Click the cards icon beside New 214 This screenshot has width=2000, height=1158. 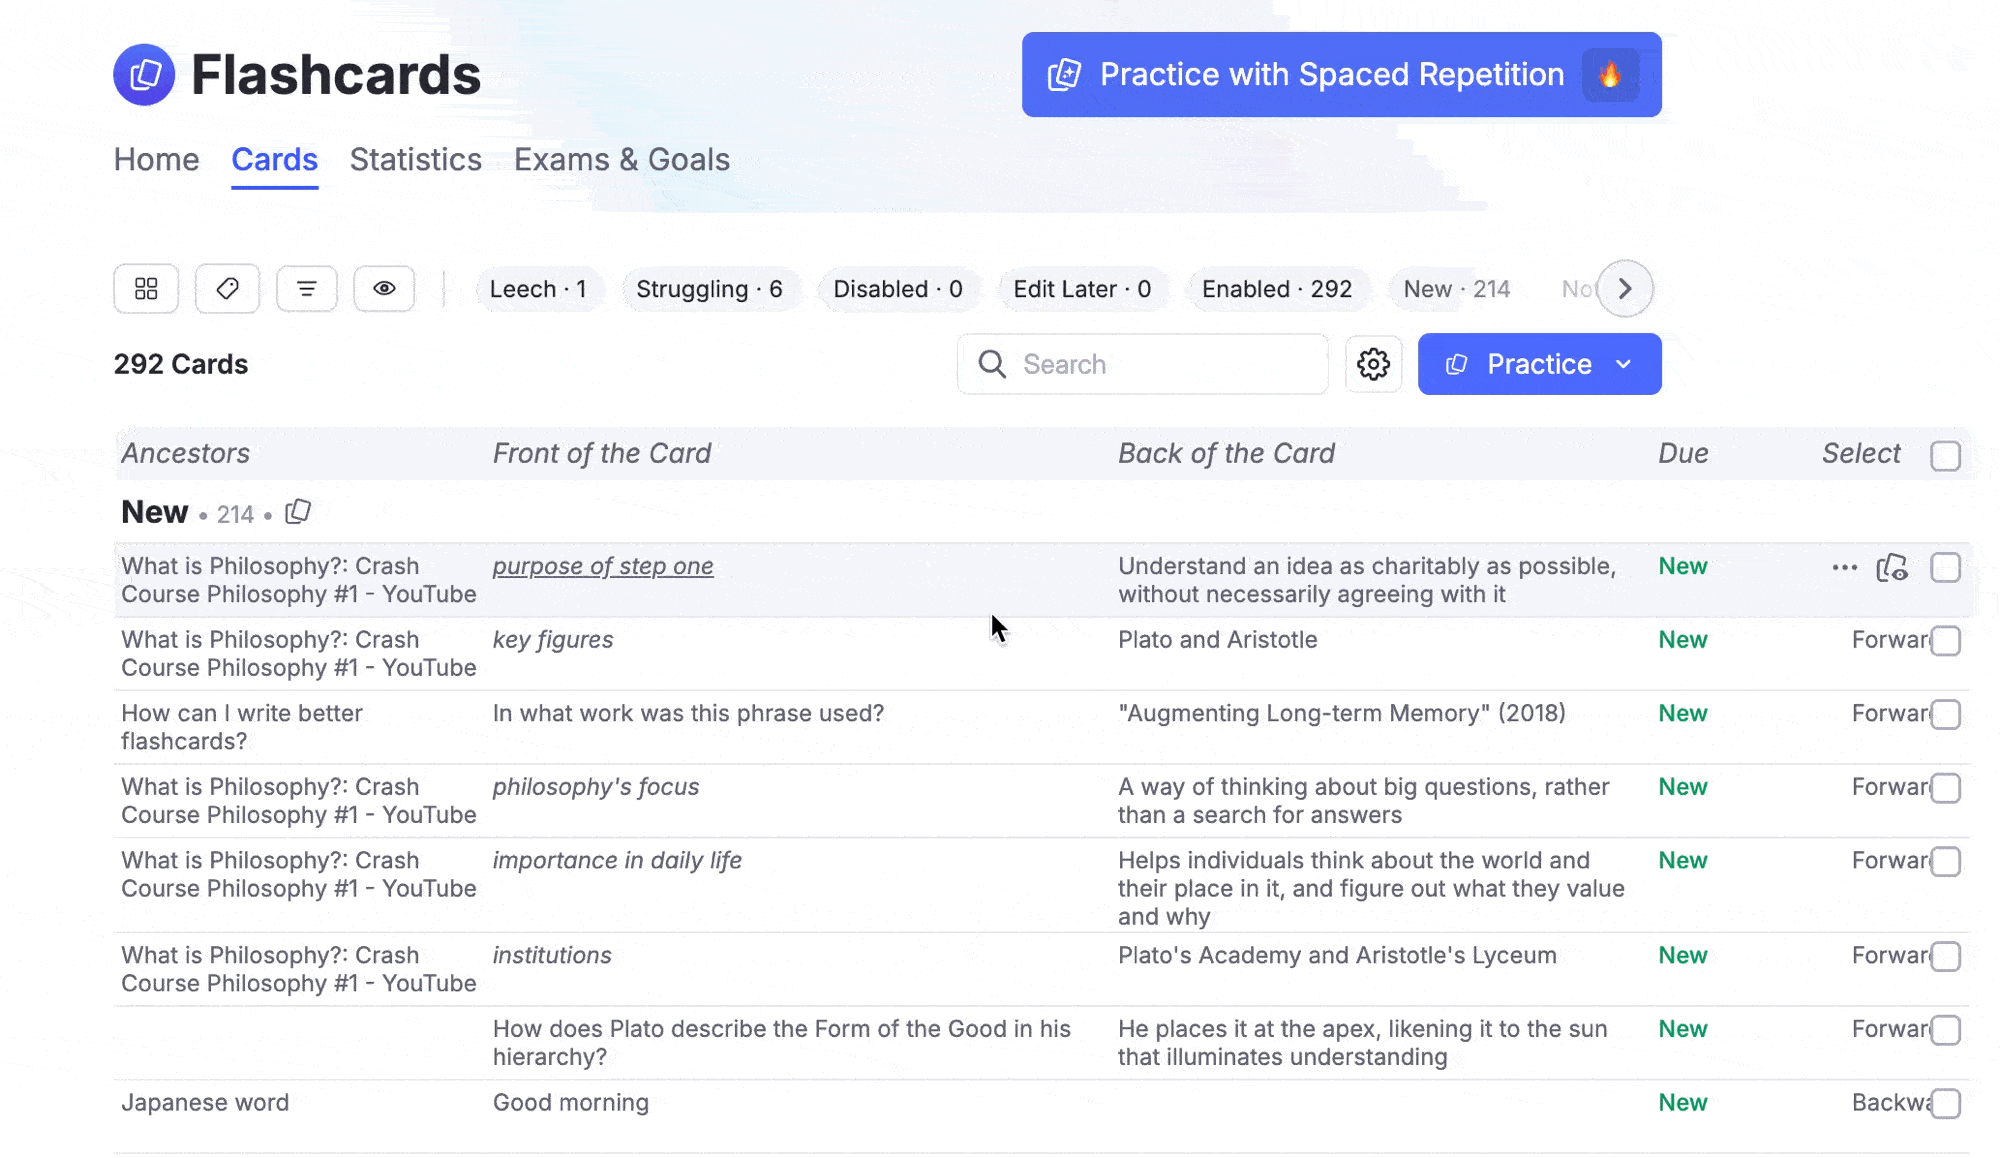pos(298,512)
